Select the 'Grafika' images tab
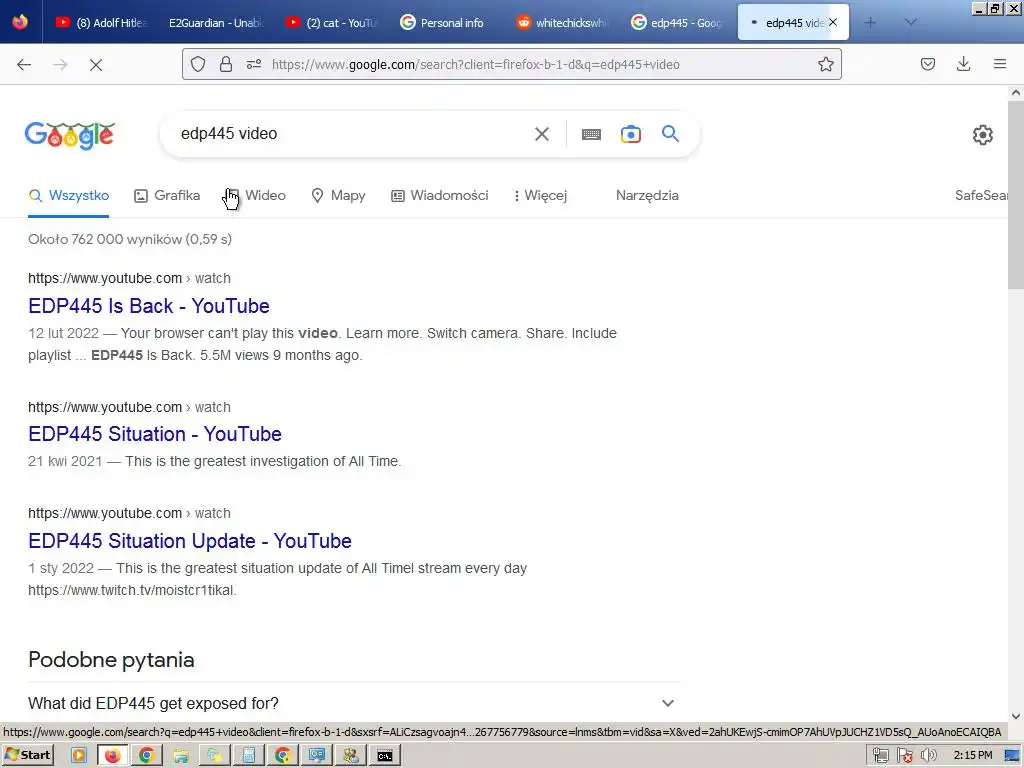The width and height of the screenshot is (1024, 768). click(167, 195)
